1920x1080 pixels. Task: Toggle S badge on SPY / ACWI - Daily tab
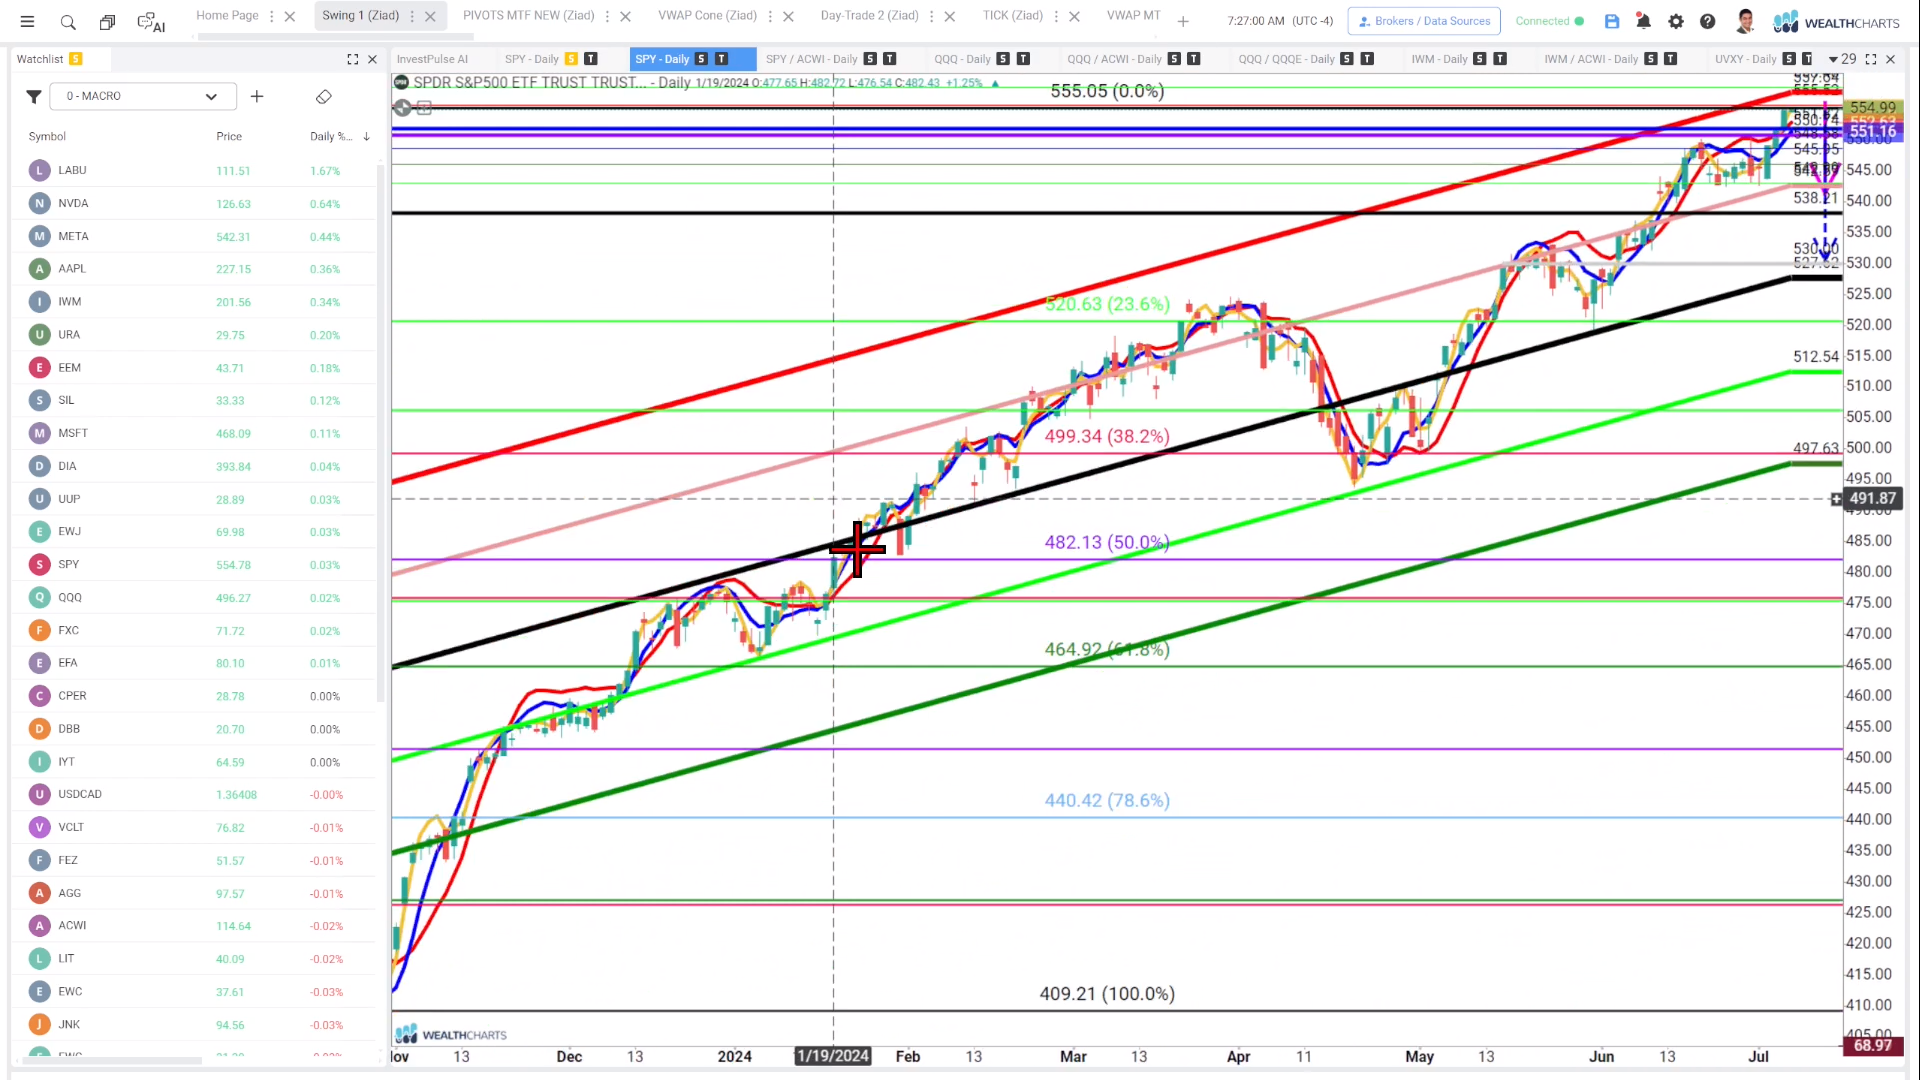click(870, 59)
